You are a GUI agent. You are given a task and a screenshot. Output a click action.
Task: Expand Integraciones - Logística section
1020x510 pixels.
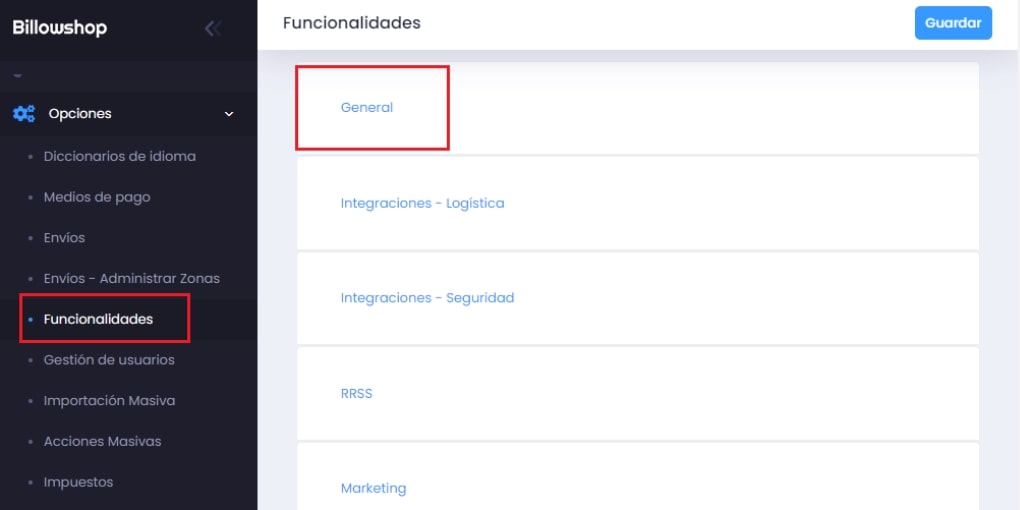click(422, 203)
